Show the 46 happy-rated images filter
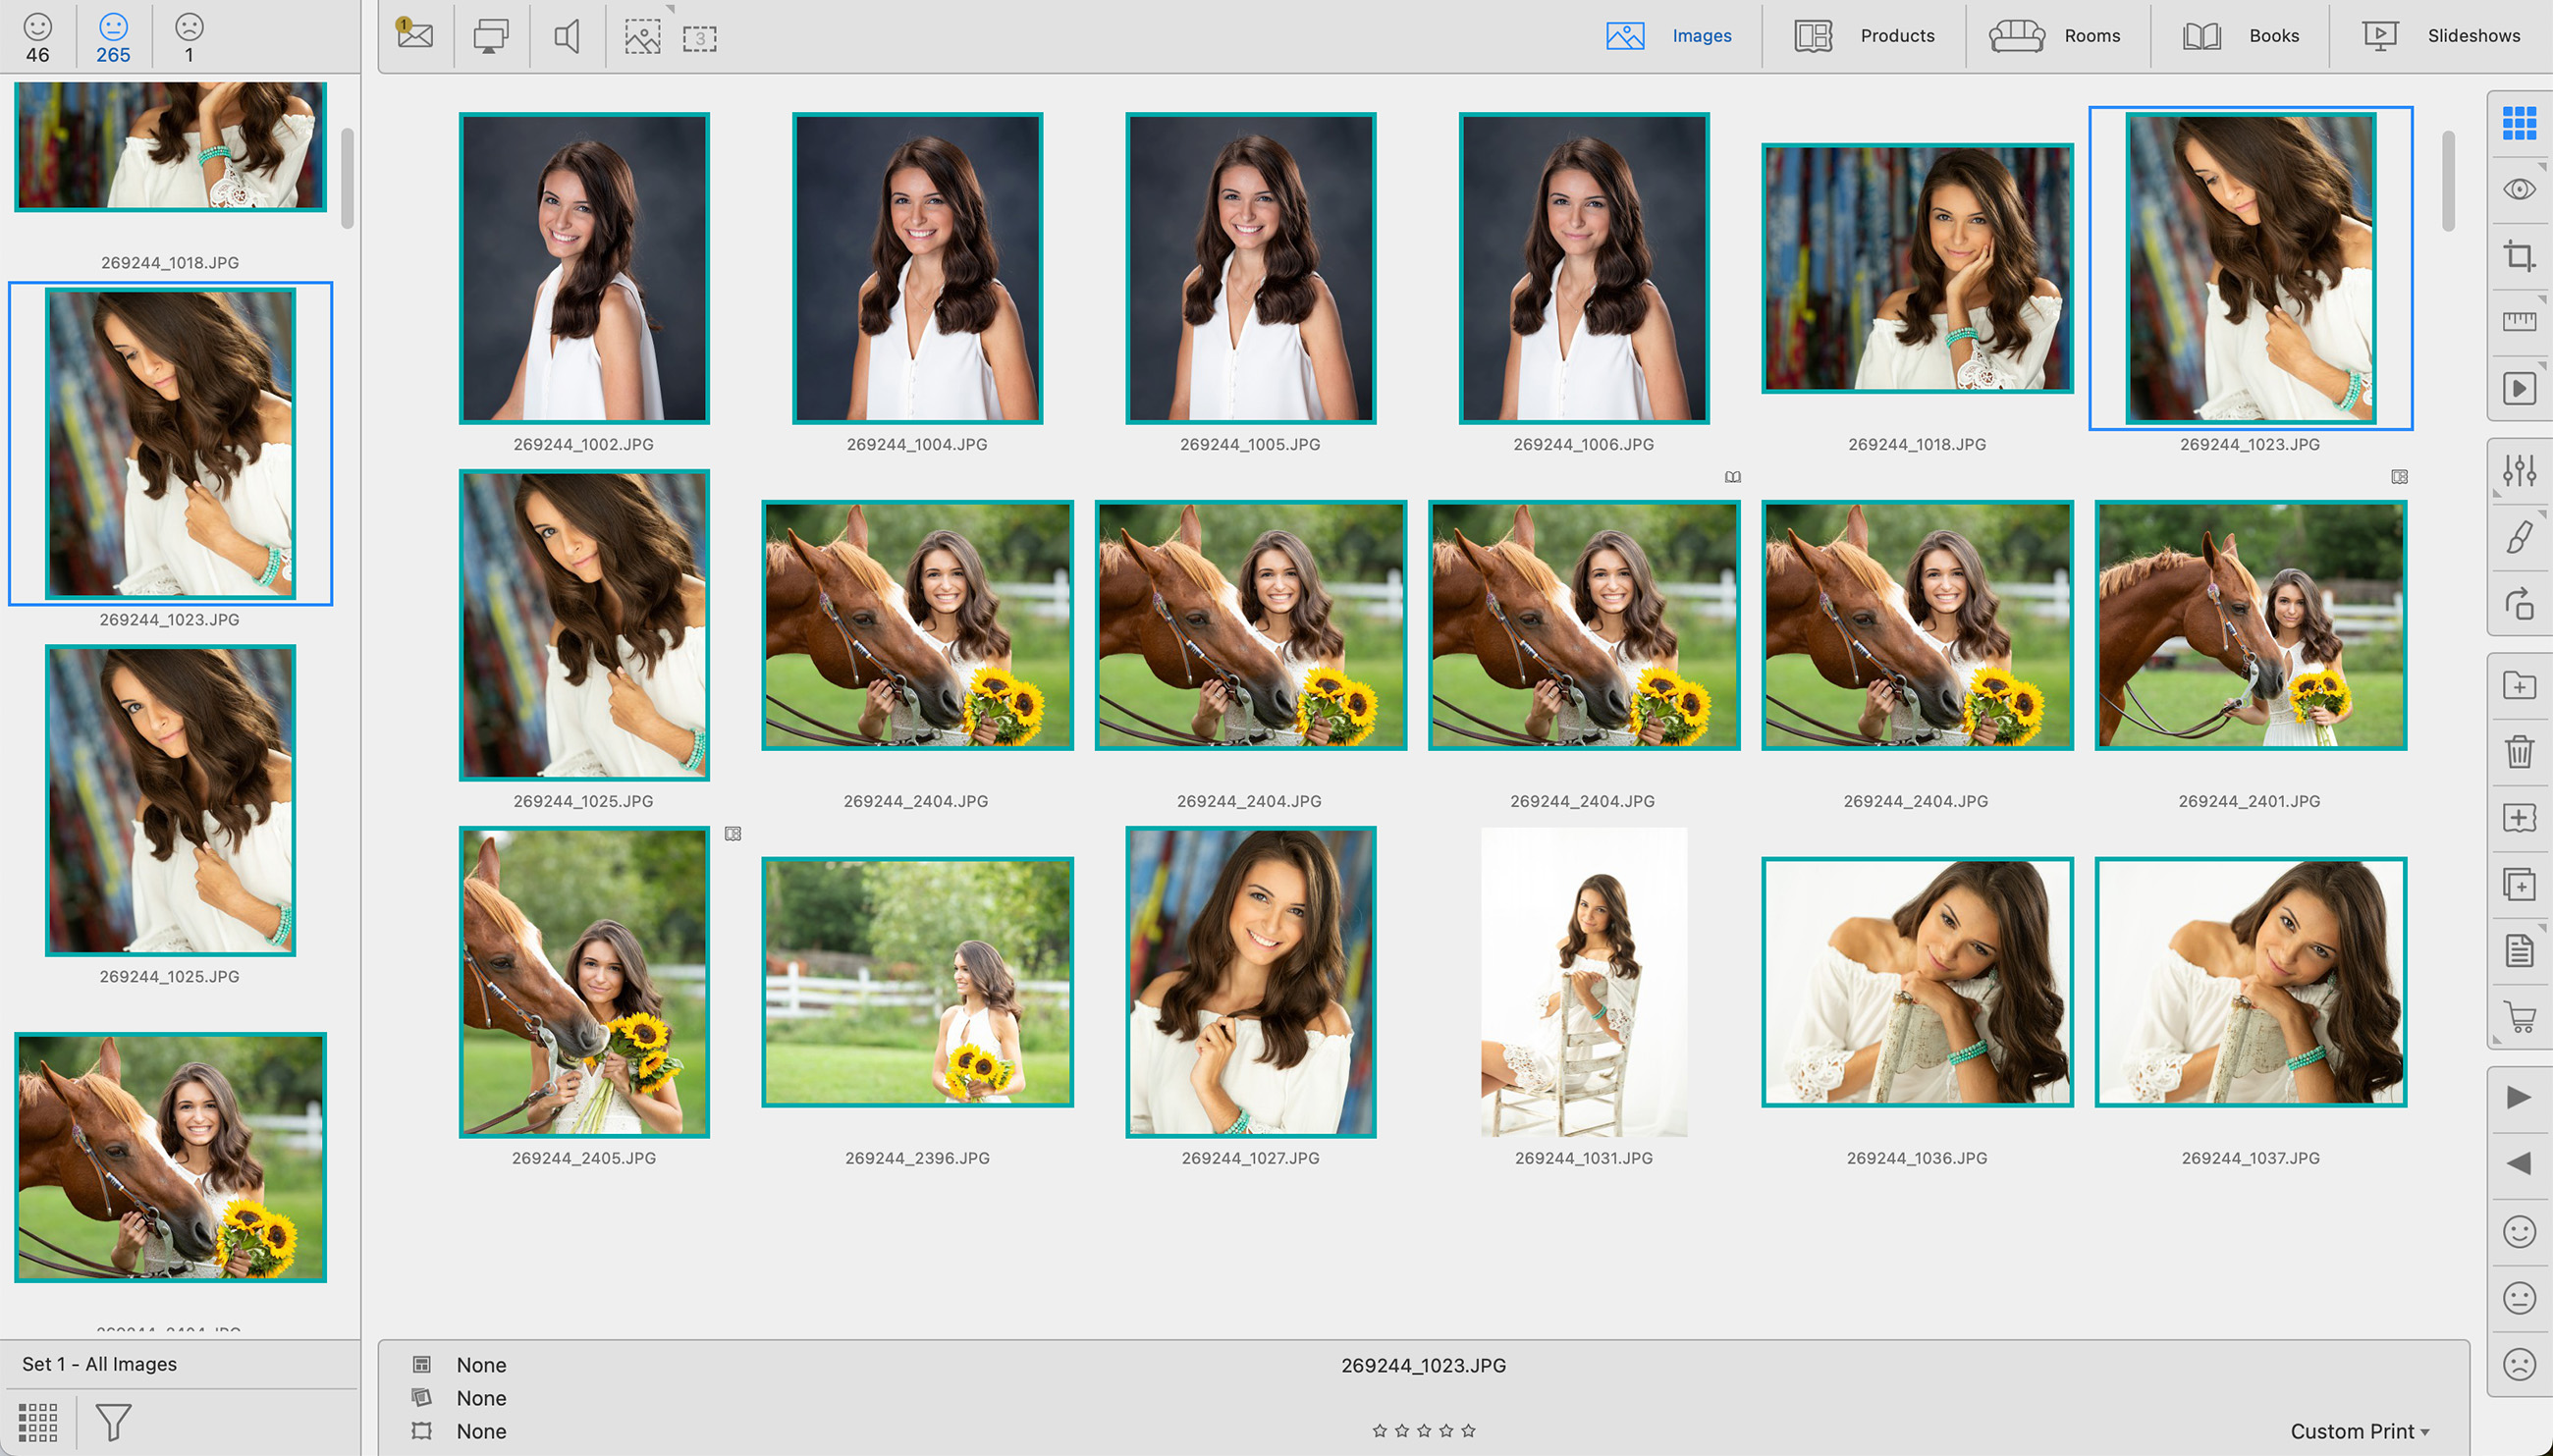2553x1456 pixels. [38, 37]
